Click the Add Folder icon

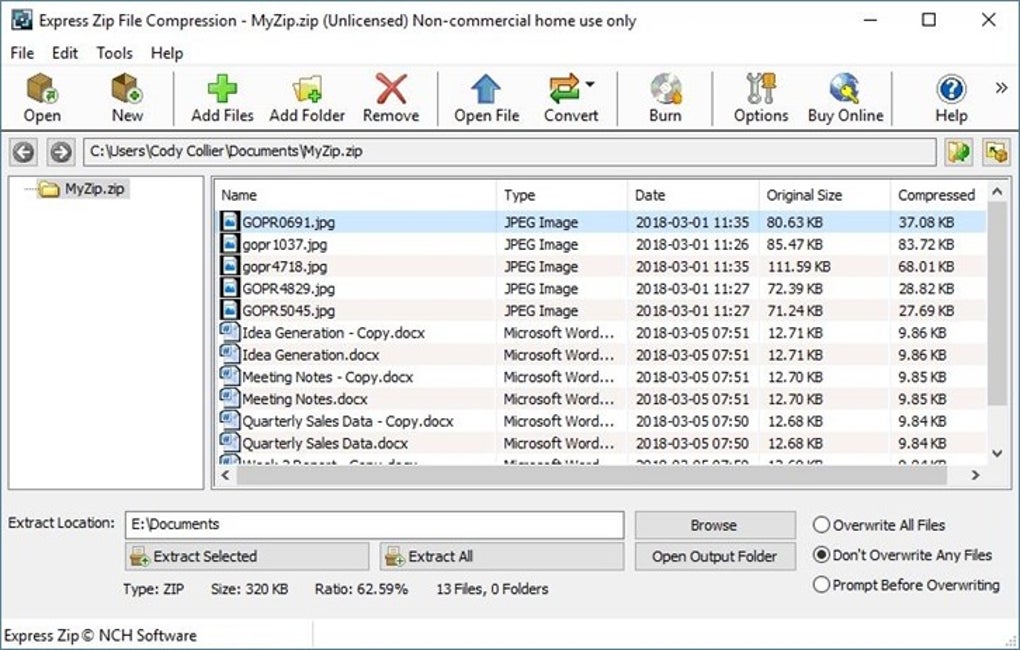pos(306,96)
